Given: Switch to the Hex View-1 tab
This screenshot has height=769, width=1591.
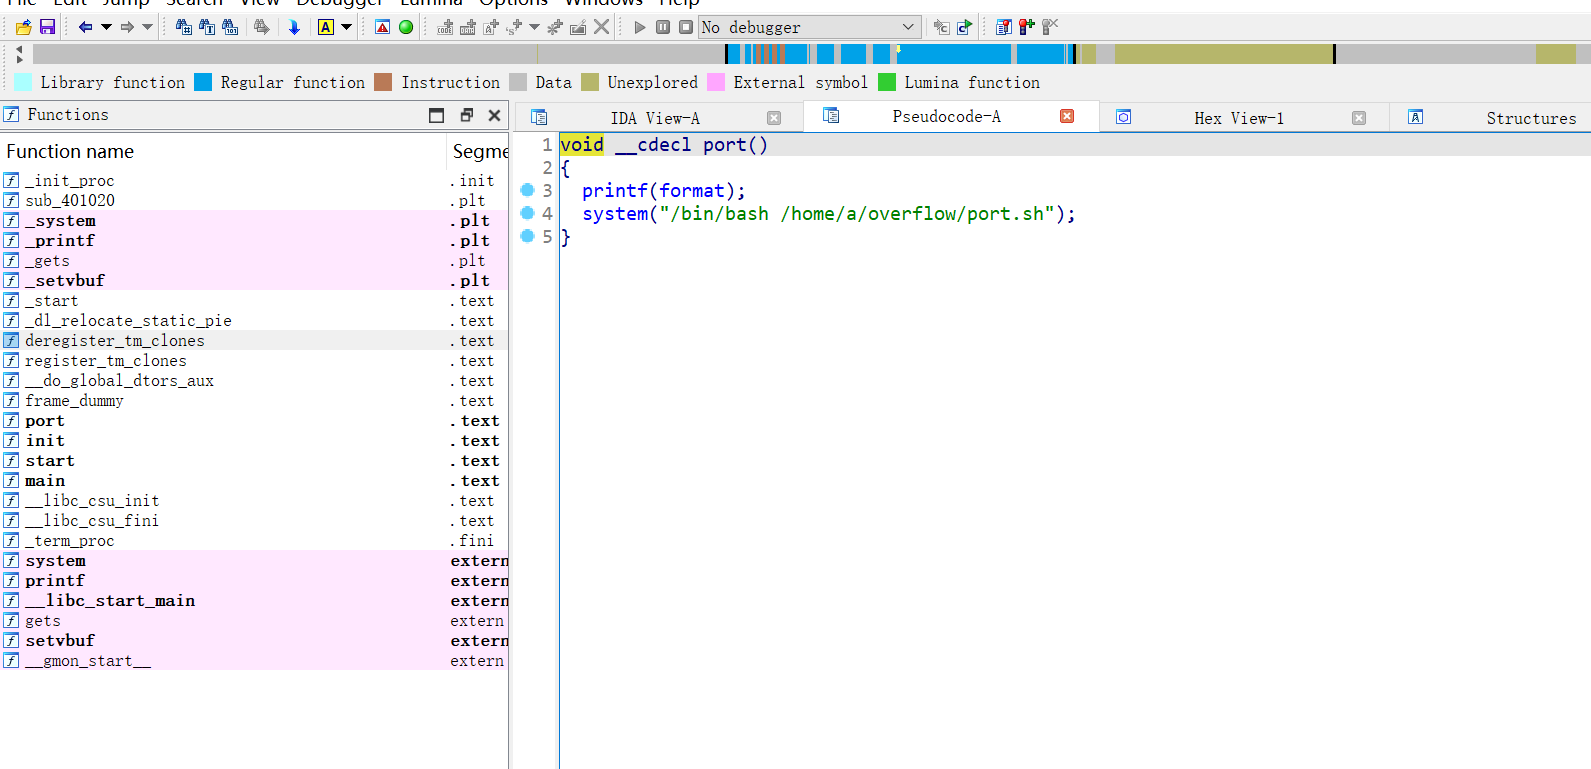Looking at the screenshot, I should [1239, 118].
